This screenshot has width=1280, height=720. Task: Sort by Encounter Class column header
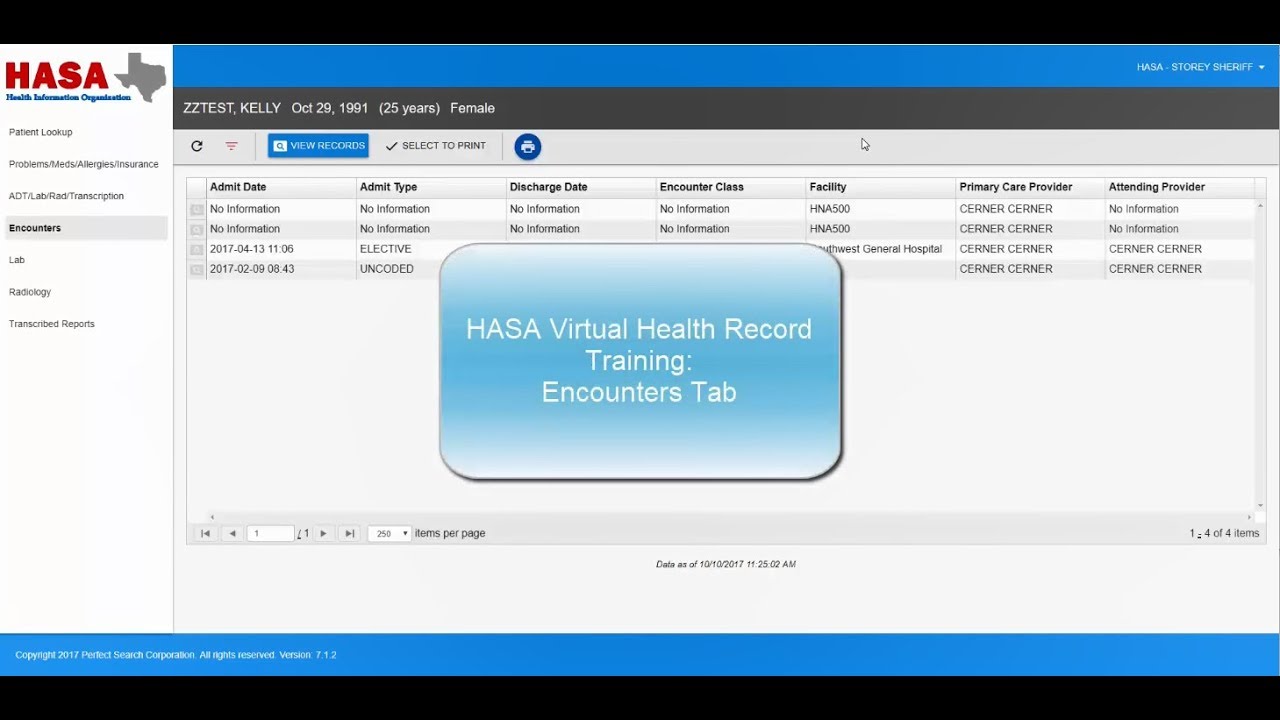[730, 187]
